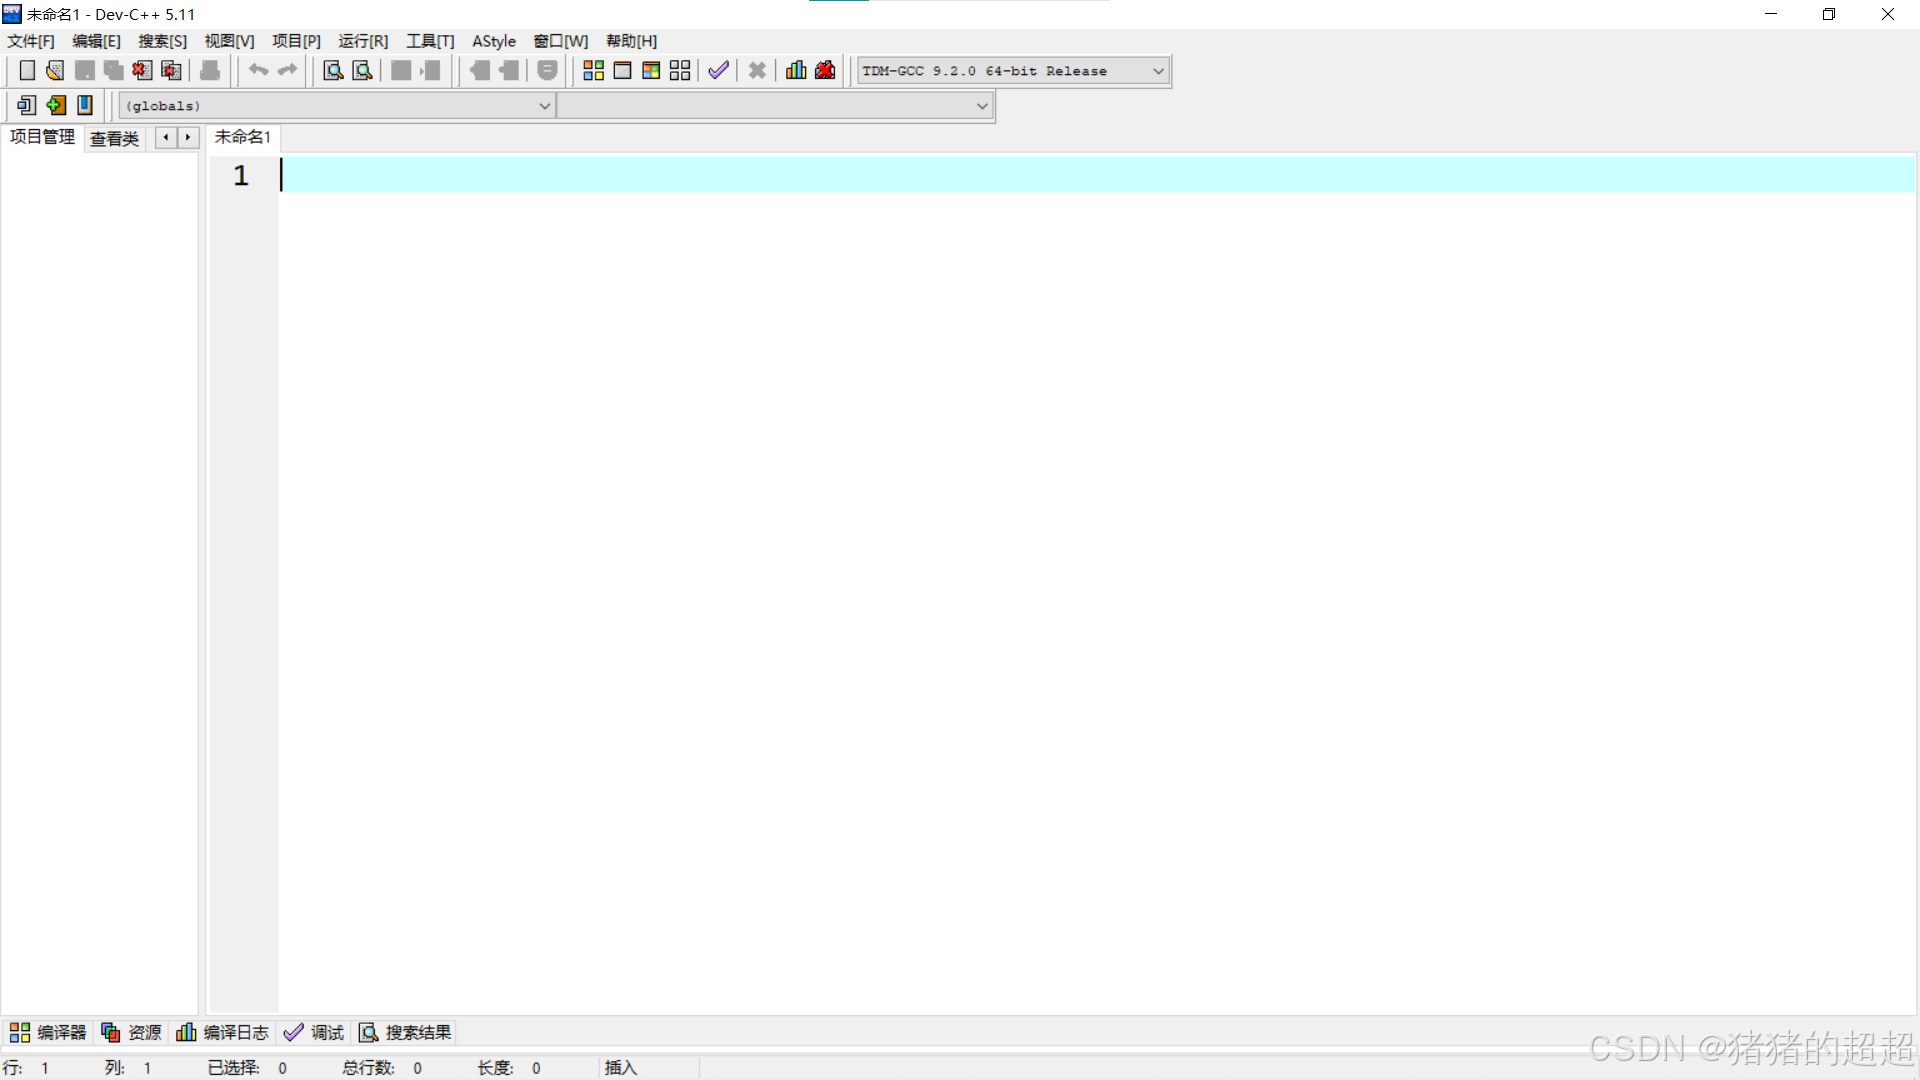The image size is (1920, 1080).
Task: Click the New file toolbar icon
Action: (27, 70)
